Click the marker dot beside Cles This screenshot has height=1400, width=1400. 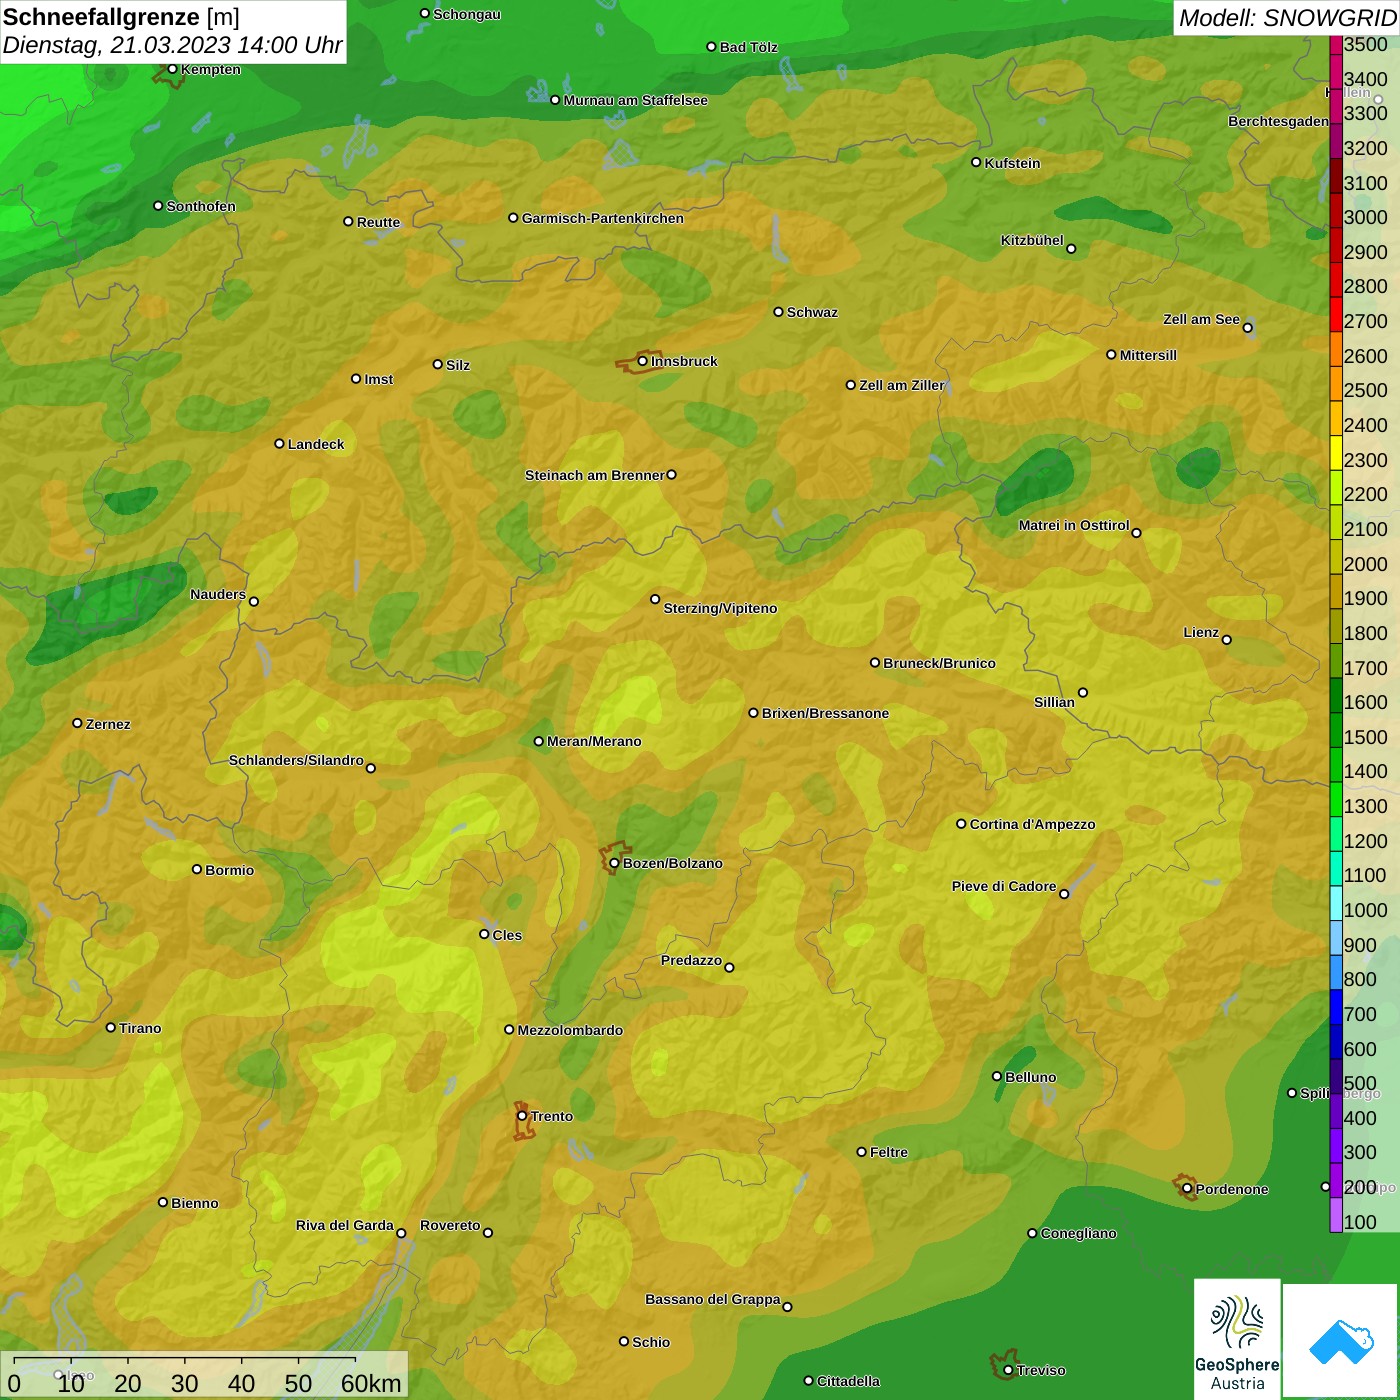pos(484,934)
